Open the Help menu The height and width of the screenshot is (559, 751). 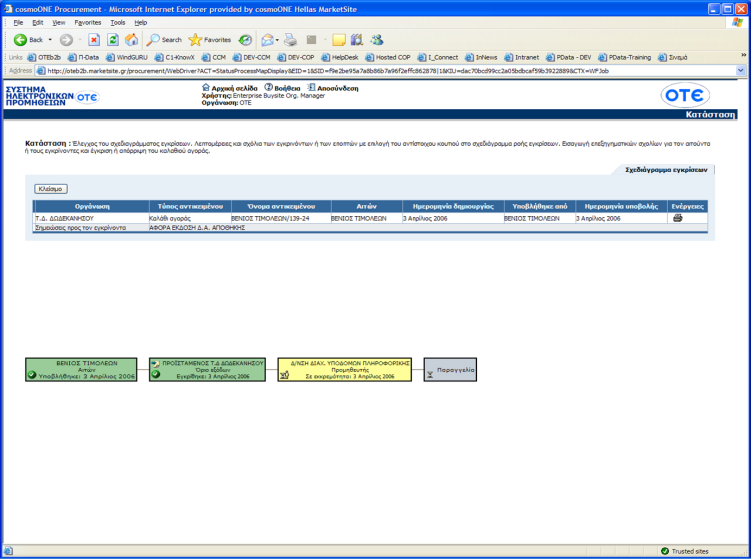tap(140, 23)
